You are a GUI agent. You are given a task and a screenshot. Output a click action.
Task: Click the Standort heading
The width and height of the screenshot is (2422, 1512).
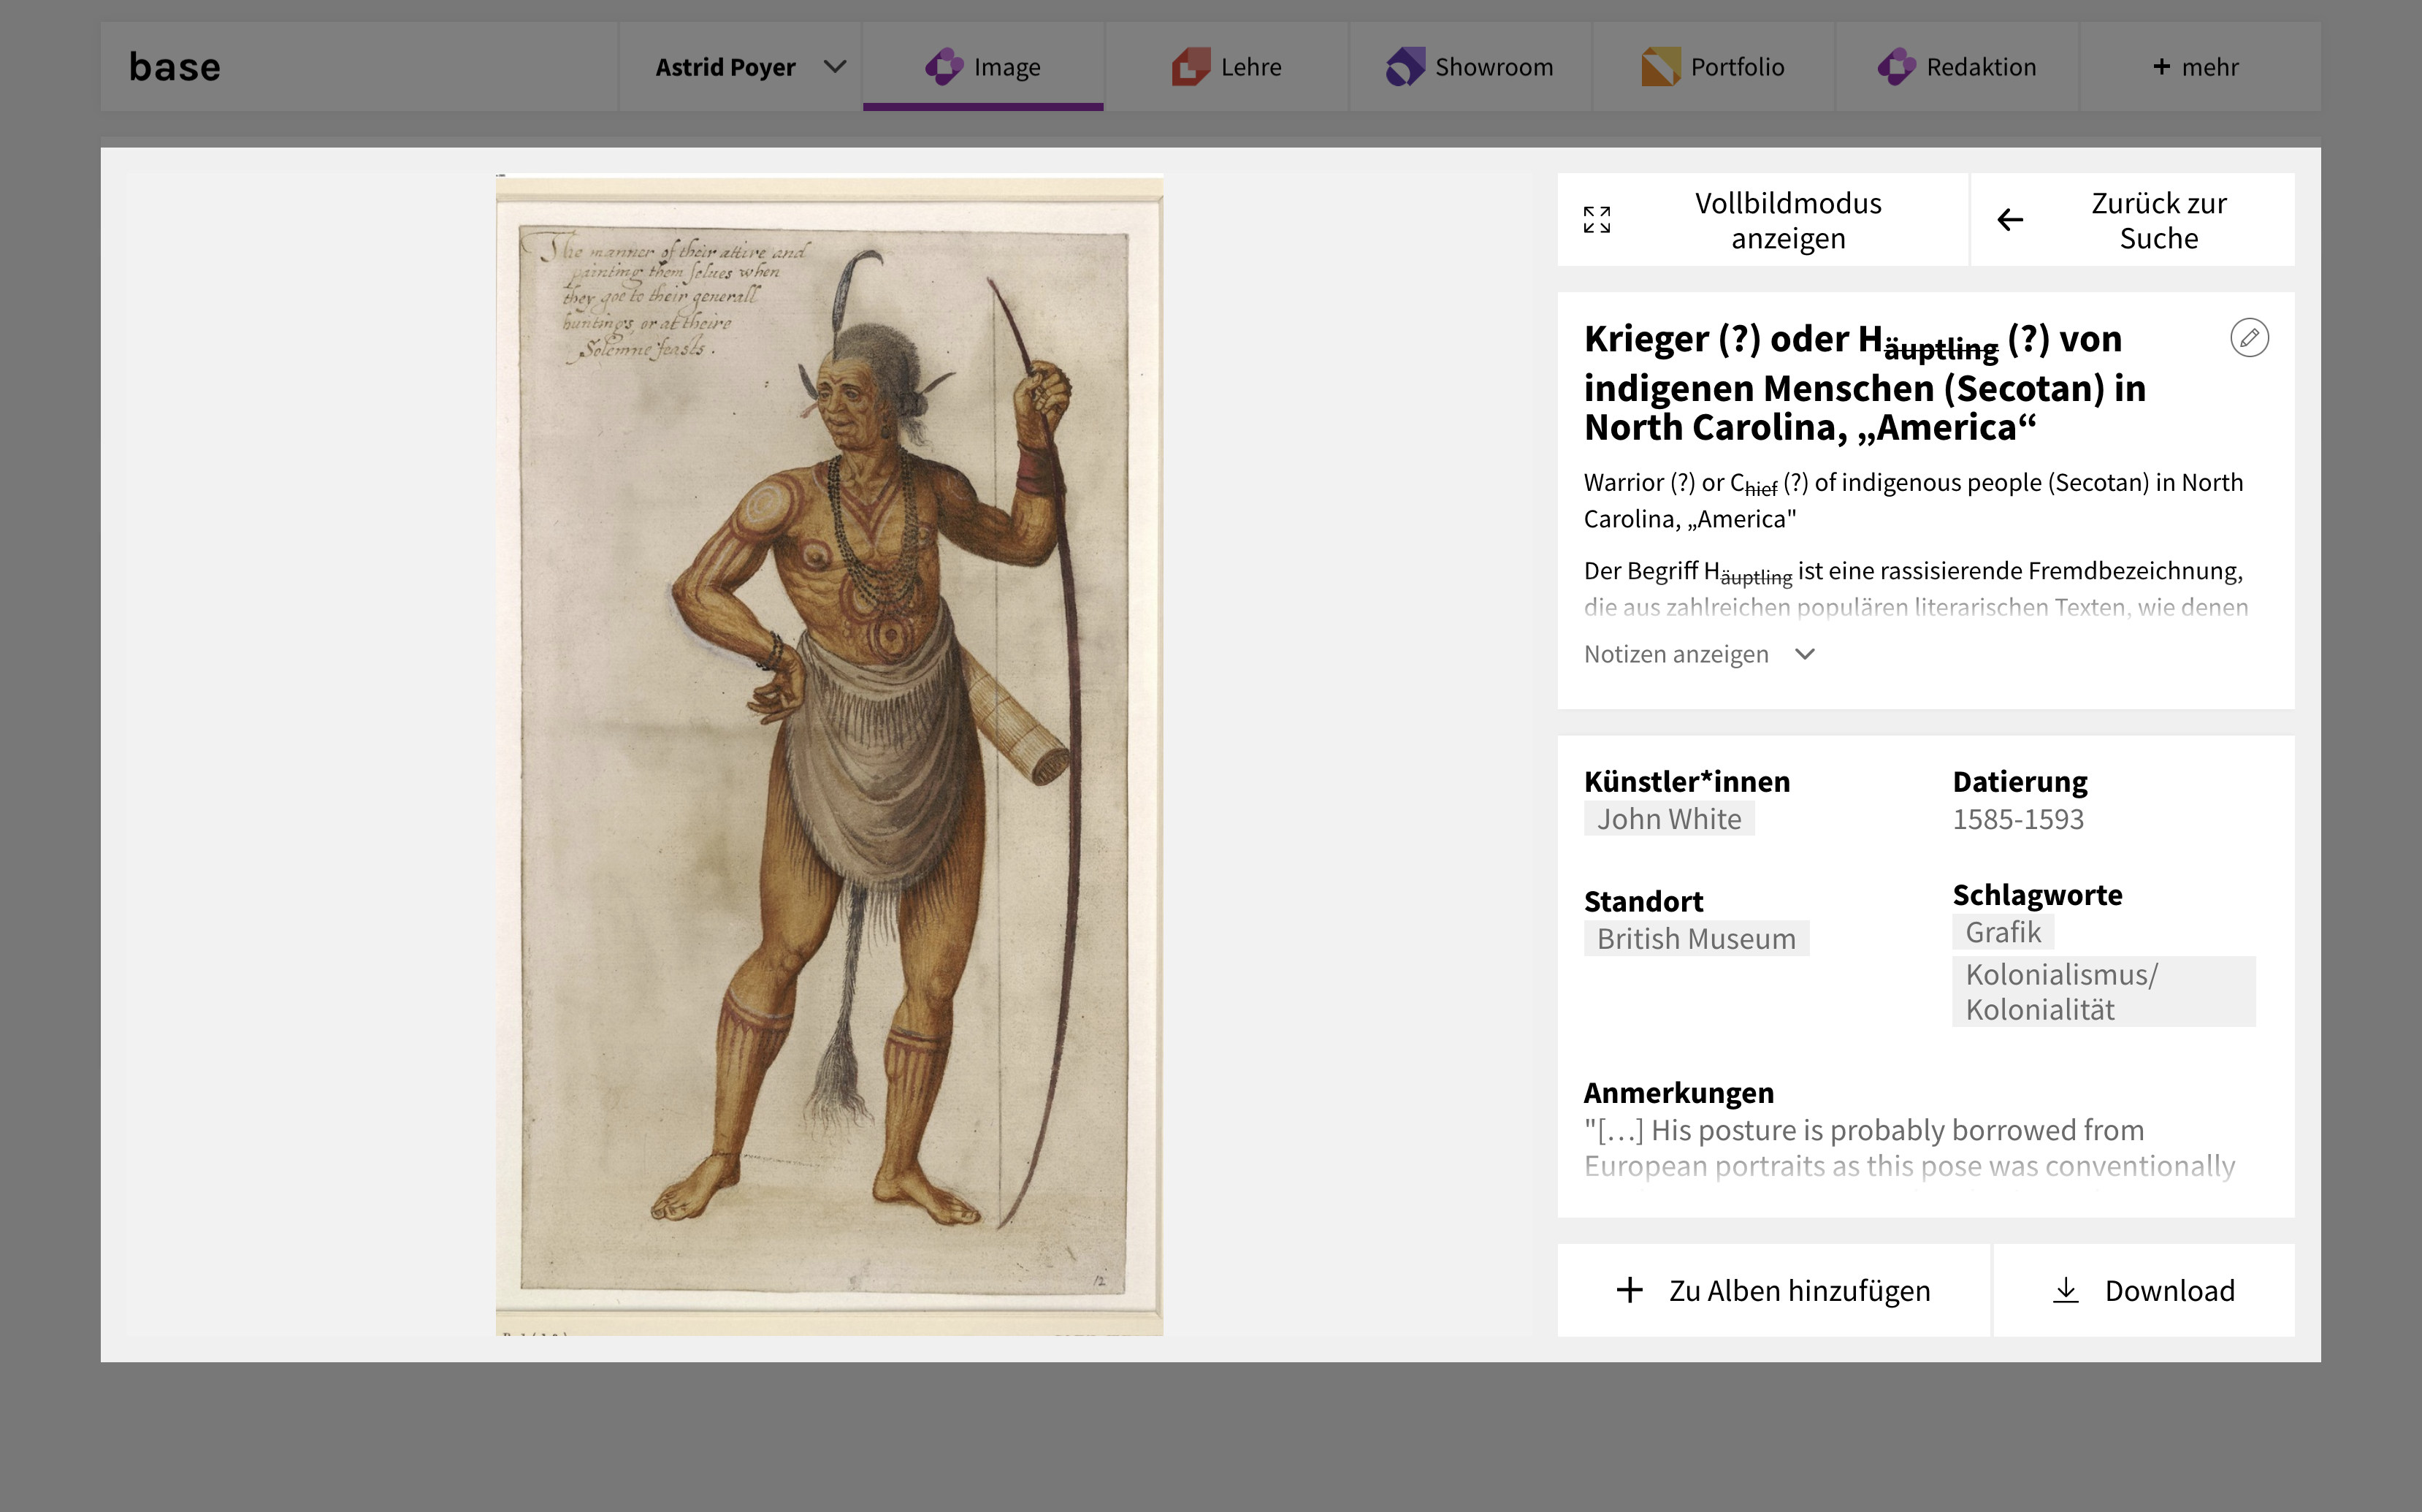point(1643,901)
